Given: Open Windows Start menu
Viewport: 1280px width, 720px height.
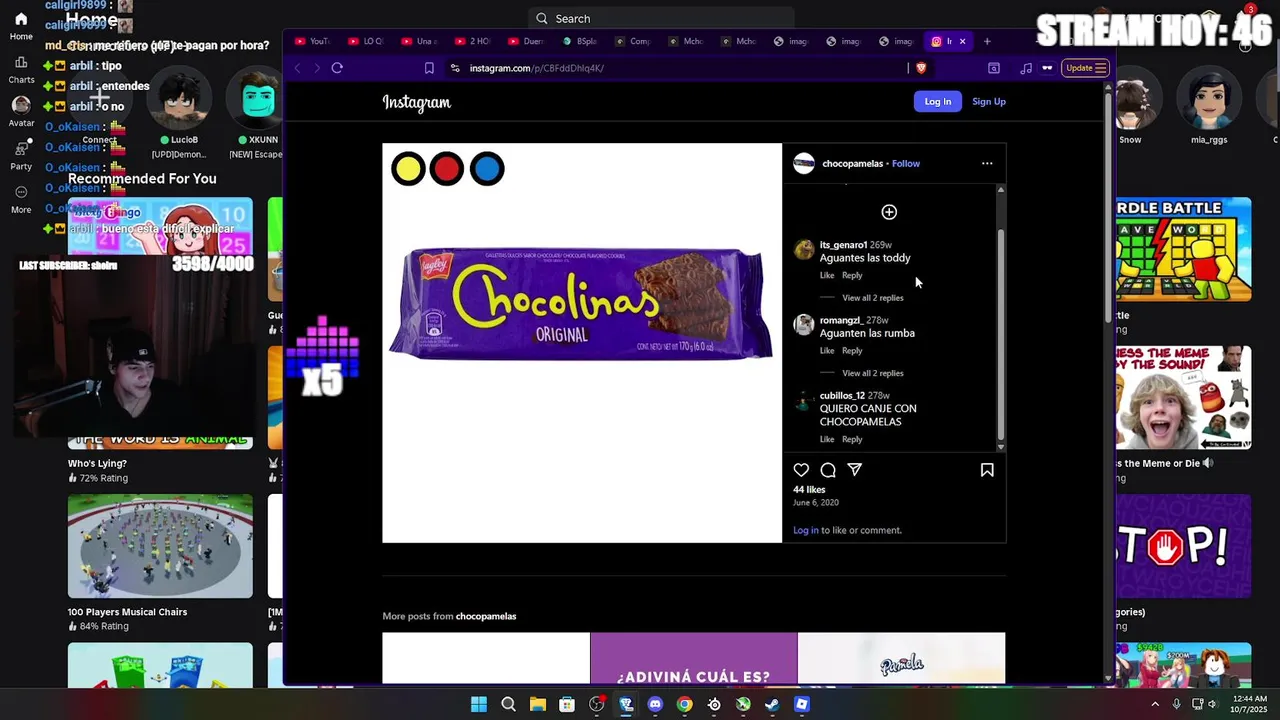Looking at the screenshot, I should [479, 704].
